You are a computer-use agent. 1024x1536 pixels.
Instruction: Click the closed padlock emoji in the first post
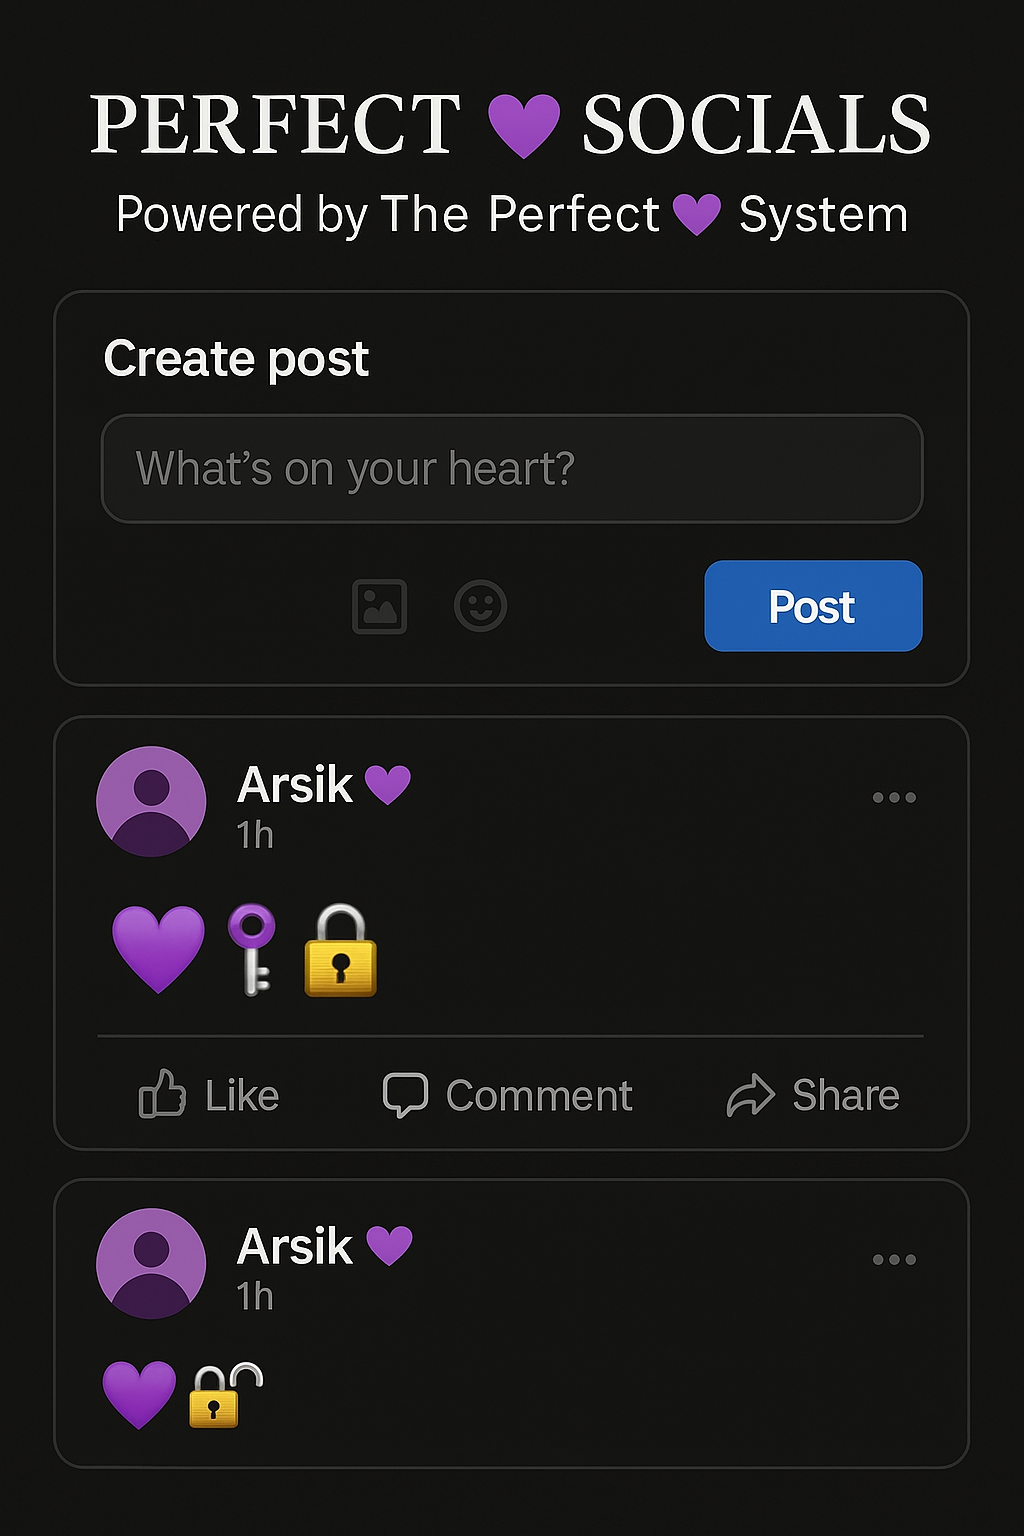click(341, 951)
